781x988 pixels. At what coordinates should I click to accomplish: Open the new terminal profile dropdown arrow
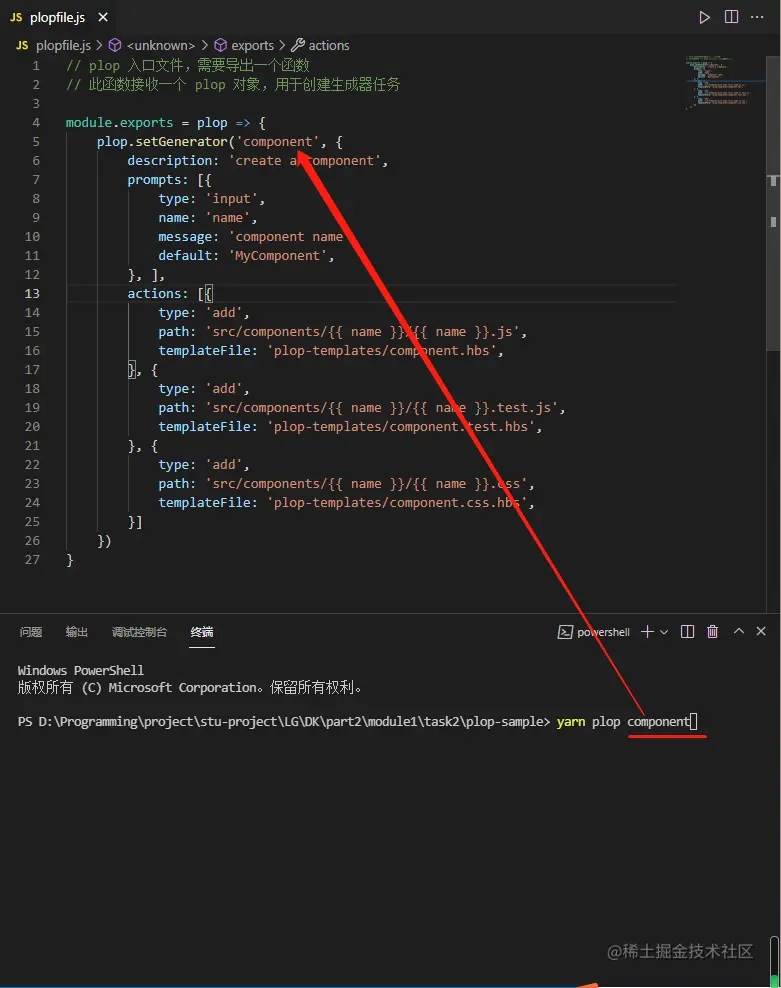click(x=664, y=632)
